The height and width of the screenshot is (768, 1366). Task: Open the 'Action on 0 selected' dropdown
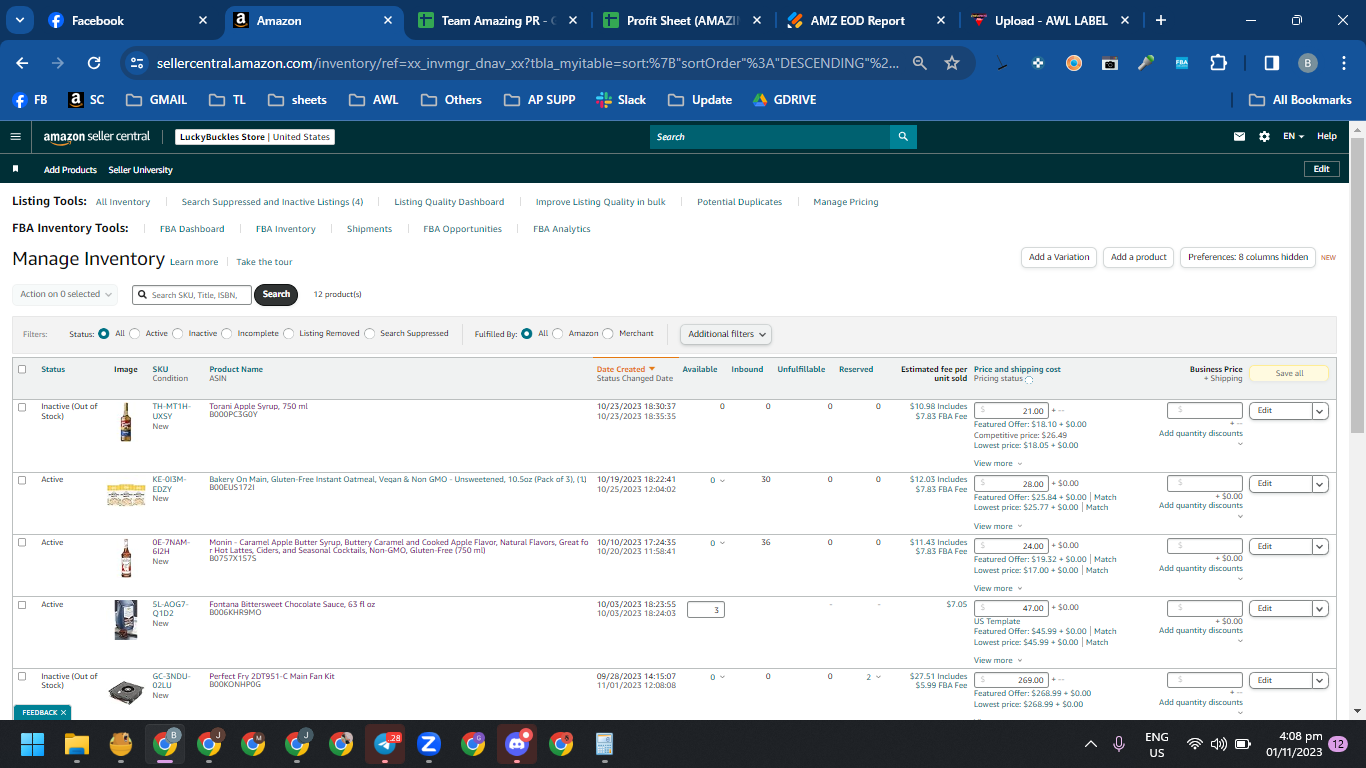point(65,294)
